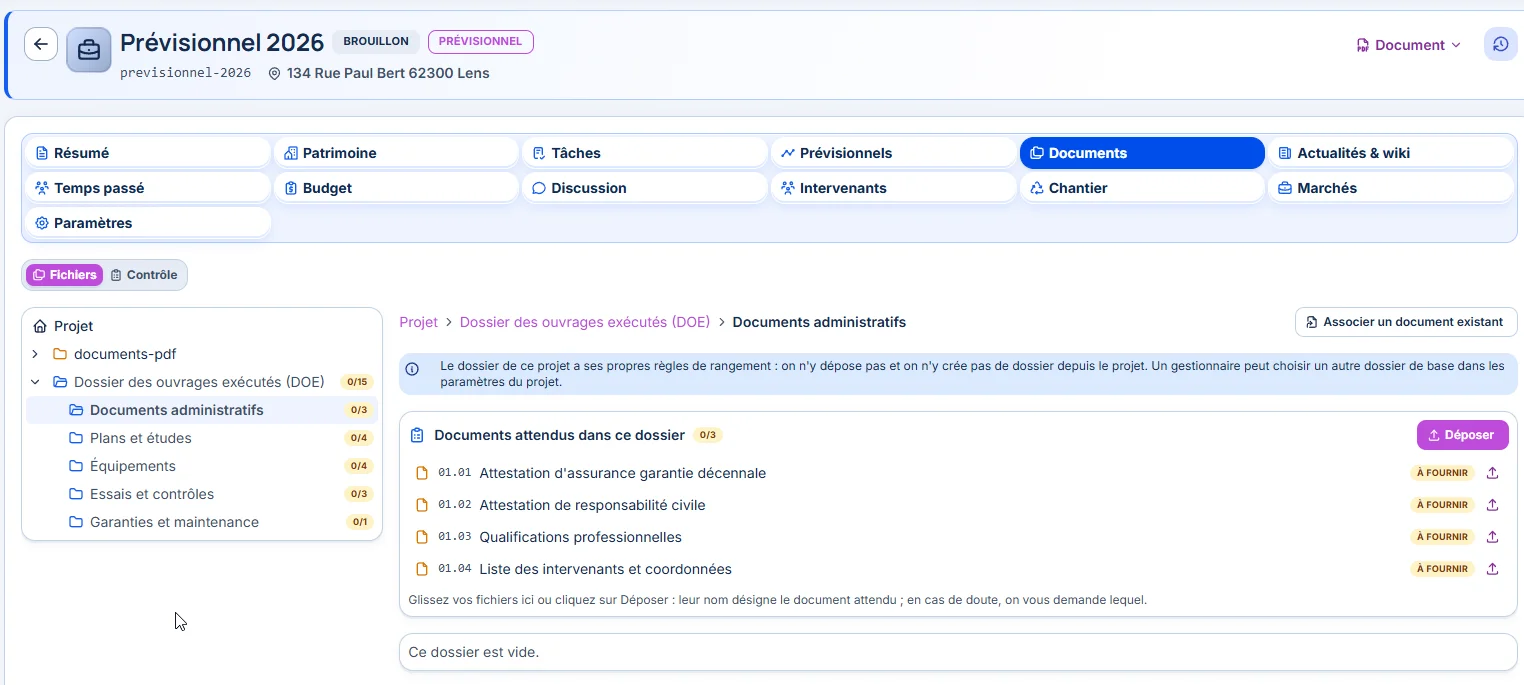Image resolution: width=1524 pixels, height=685 pixels.
Task: Switch to the Résumé tab
Action: 146,153
